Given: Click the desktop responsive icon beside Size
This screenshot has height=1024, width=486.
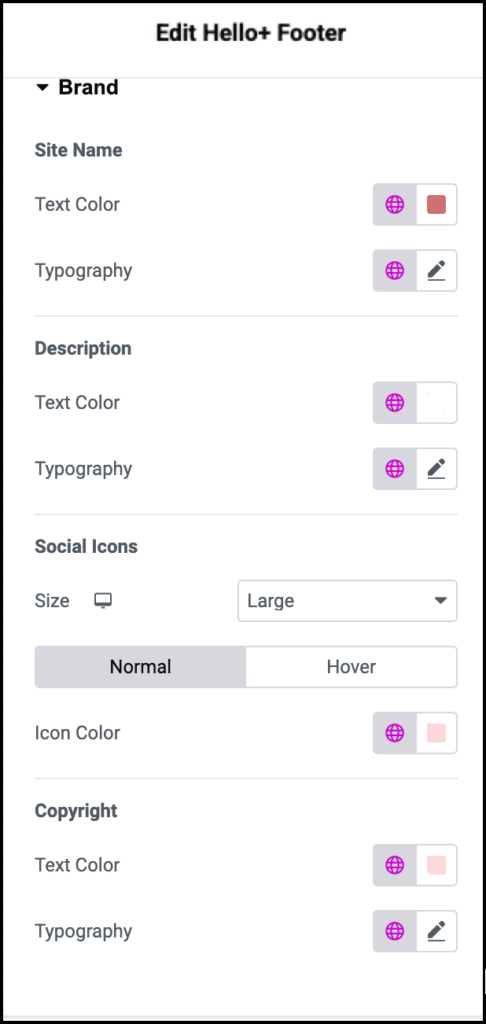Looking at the screenshot, I should pyautogui.click(x=103, y=601).
